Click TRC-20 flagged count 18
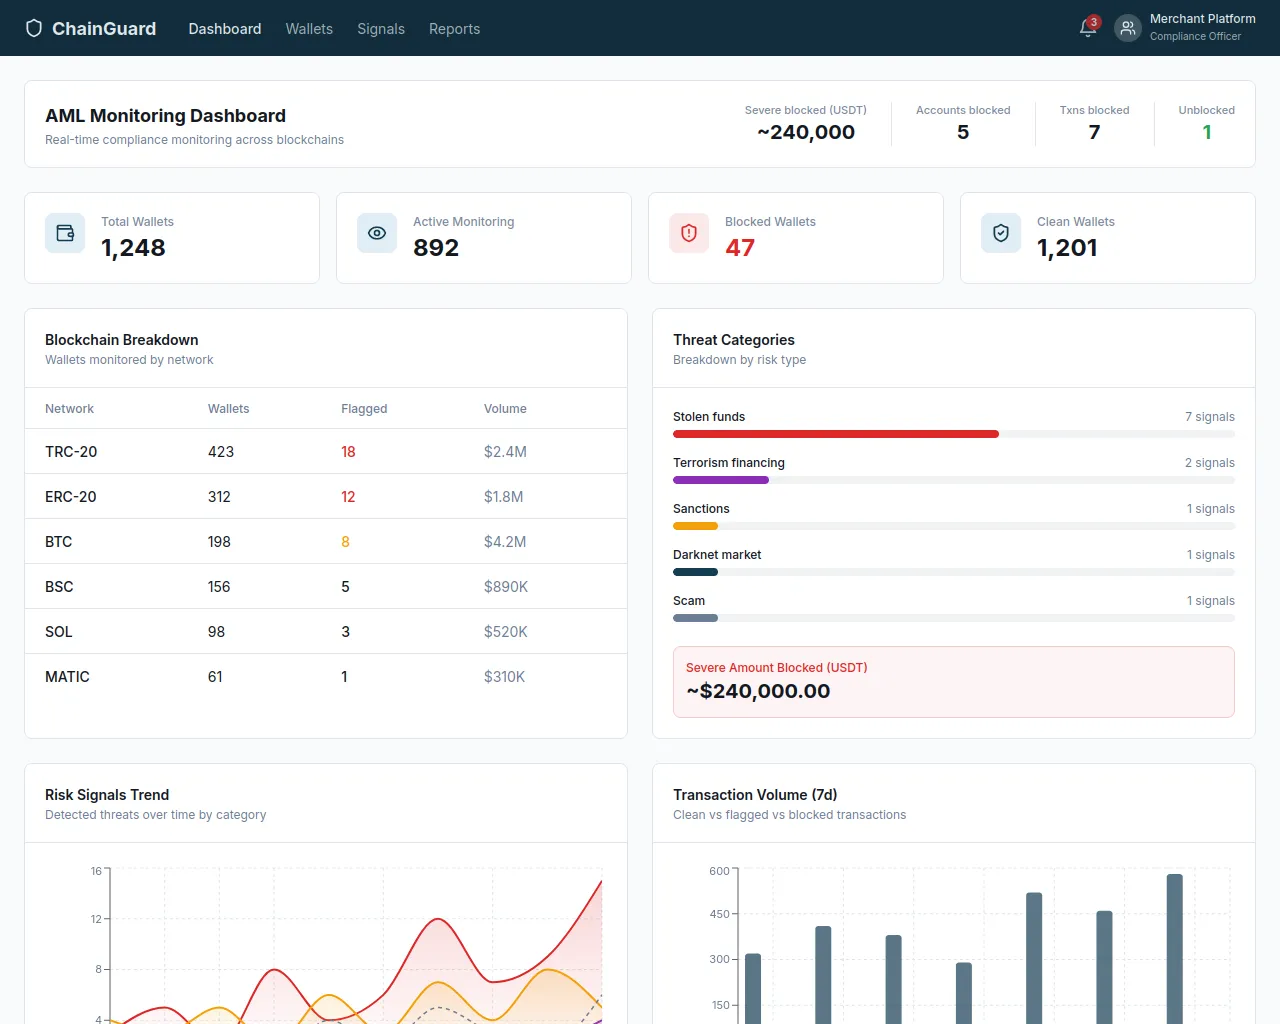 [x=348, y=452]
